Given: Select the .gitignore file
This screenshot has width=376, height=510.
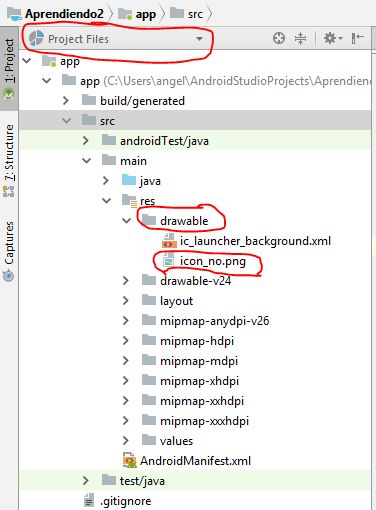Looking at the screenshot, I should coord(125,501).
